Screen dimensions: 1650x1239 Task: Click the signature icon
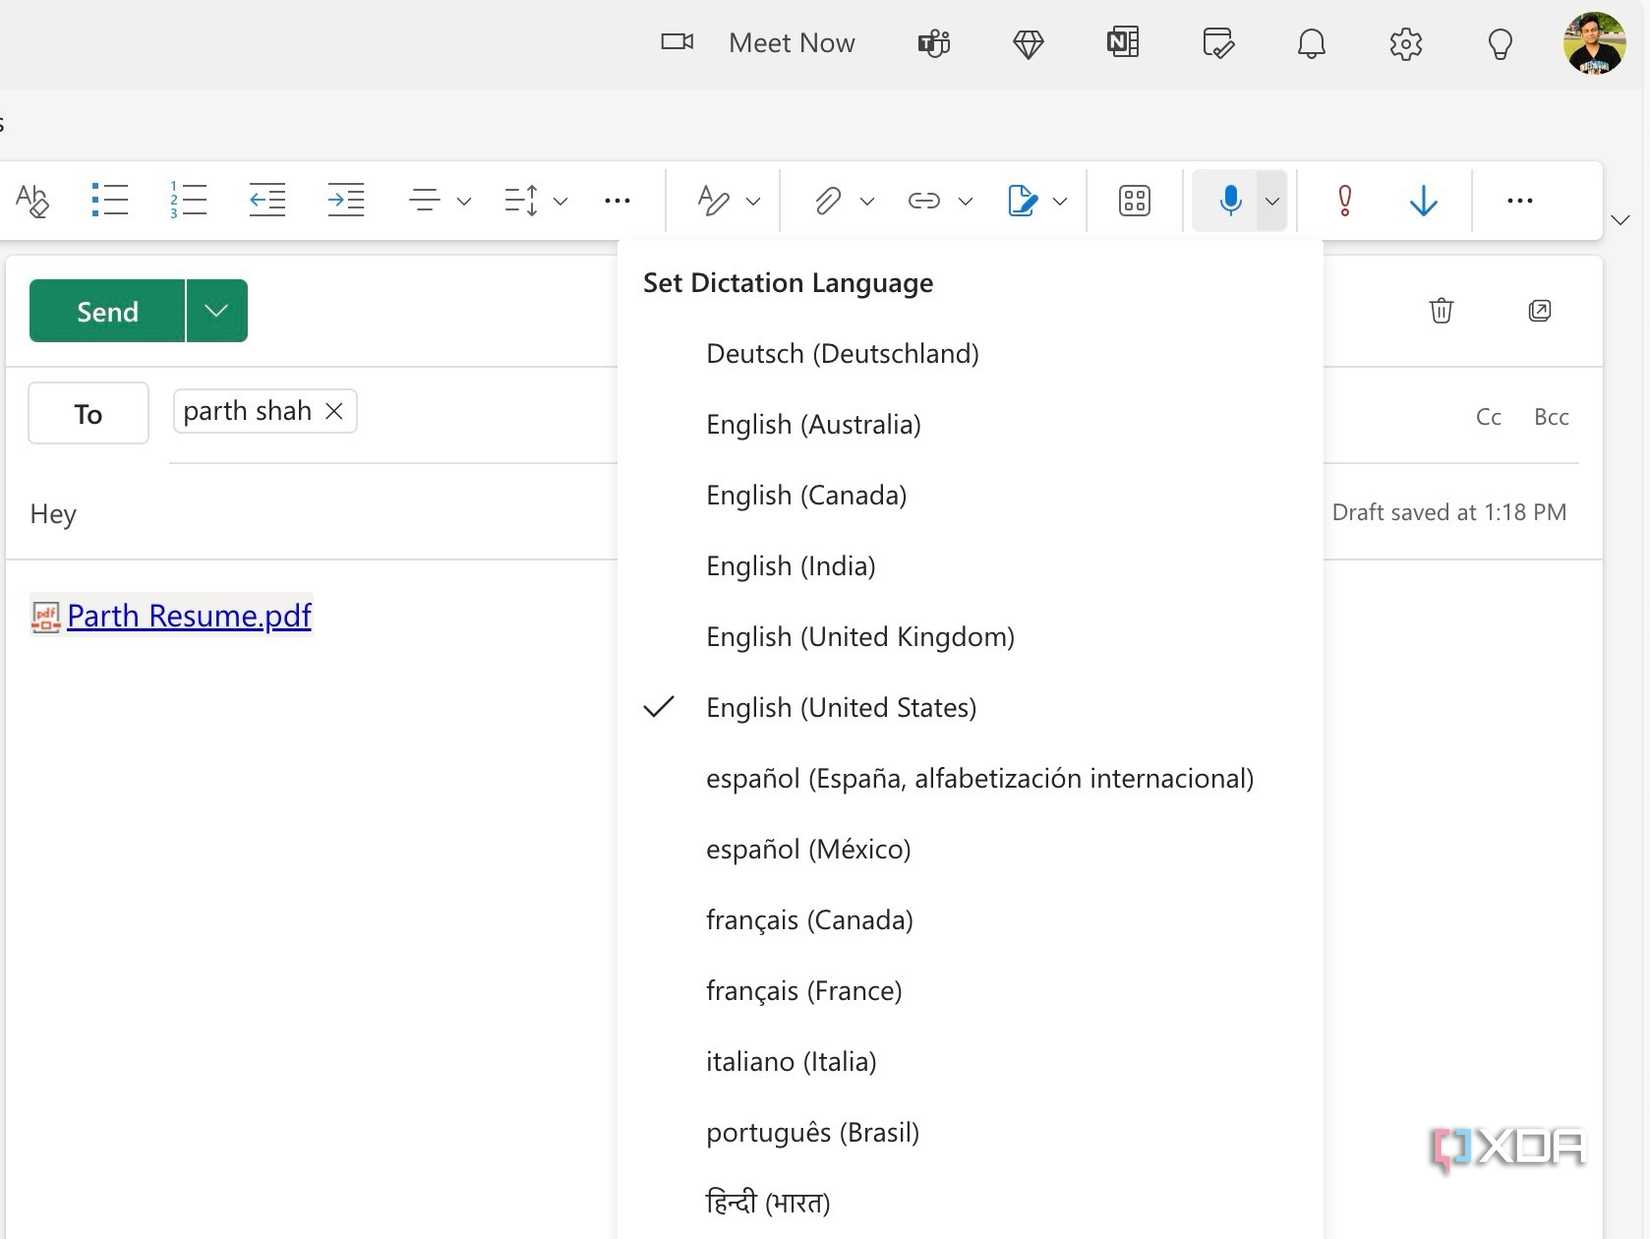pos(1022,201)
